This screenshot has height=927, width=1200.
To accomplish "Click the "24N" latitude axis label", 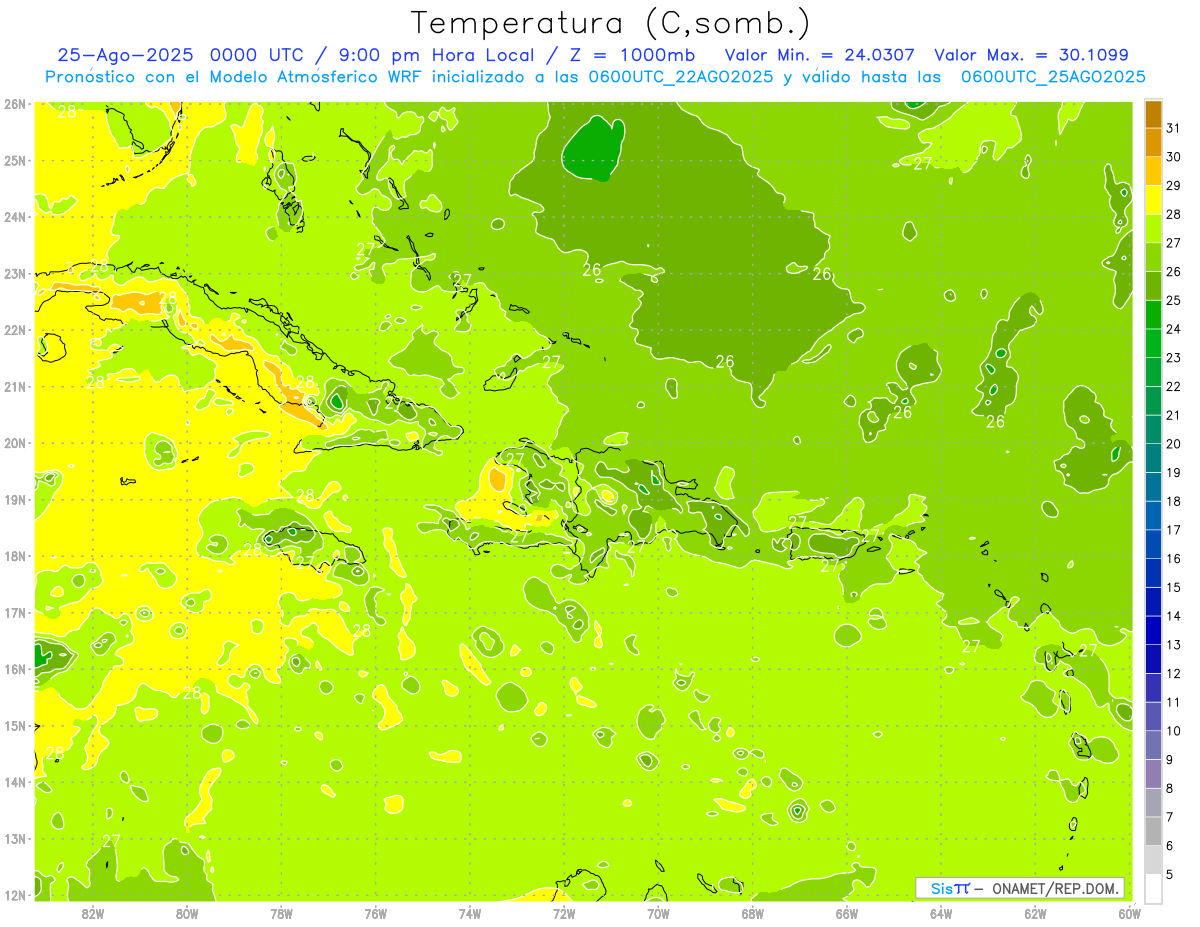I will coord(15,217).
